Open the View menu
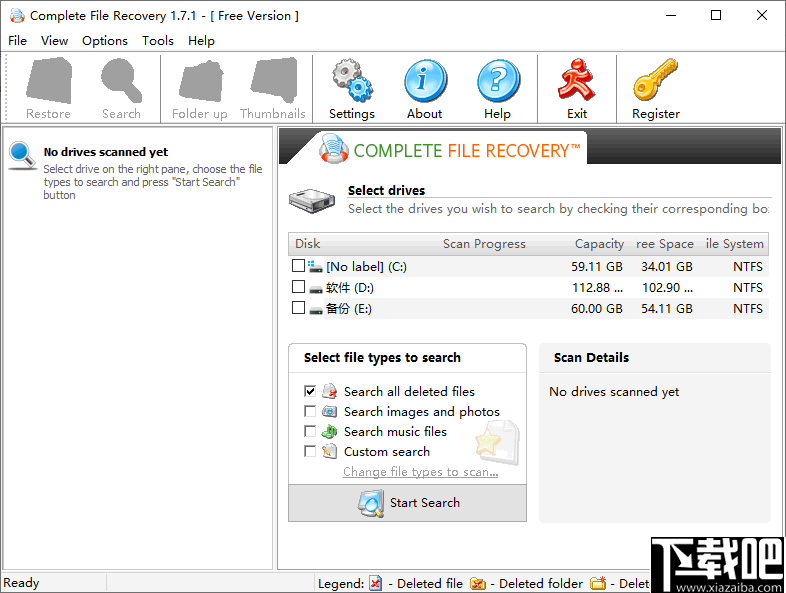The width and height of the screenshot is (786, 593). click(55, 41)
